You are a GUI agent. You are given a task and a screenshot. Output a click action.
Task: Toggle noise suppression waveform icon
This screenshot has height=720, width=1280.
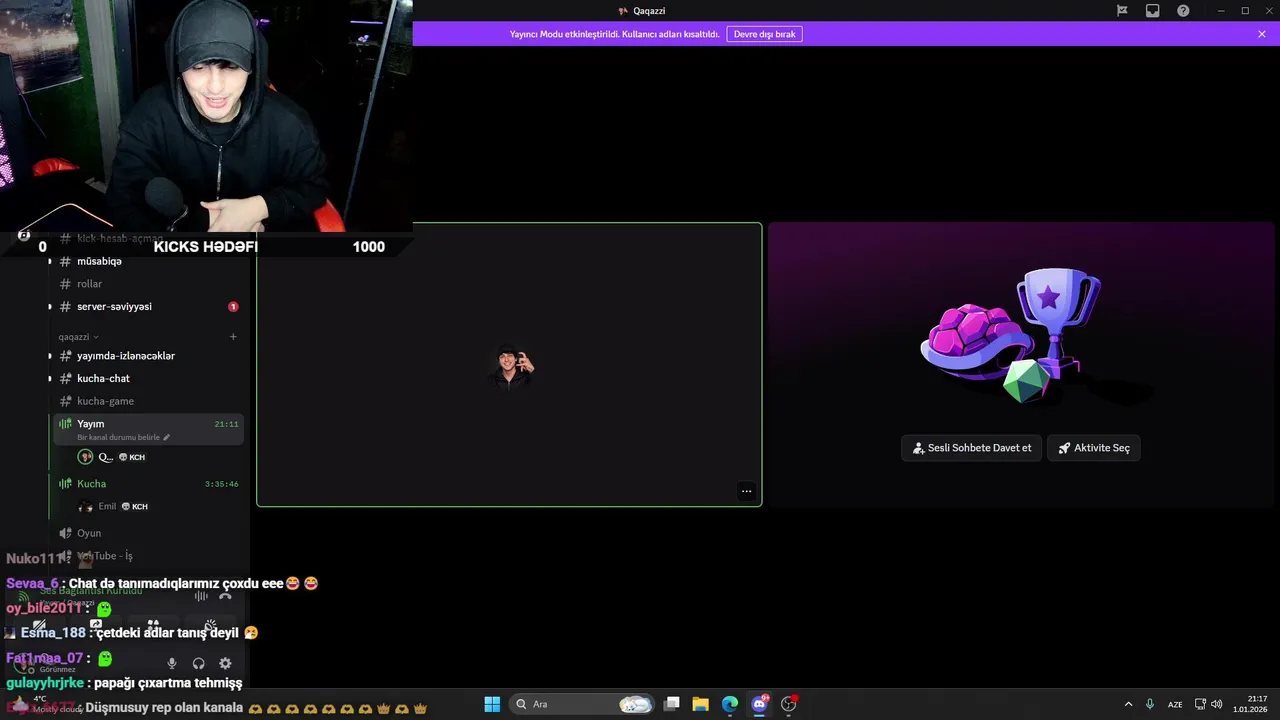201,596
